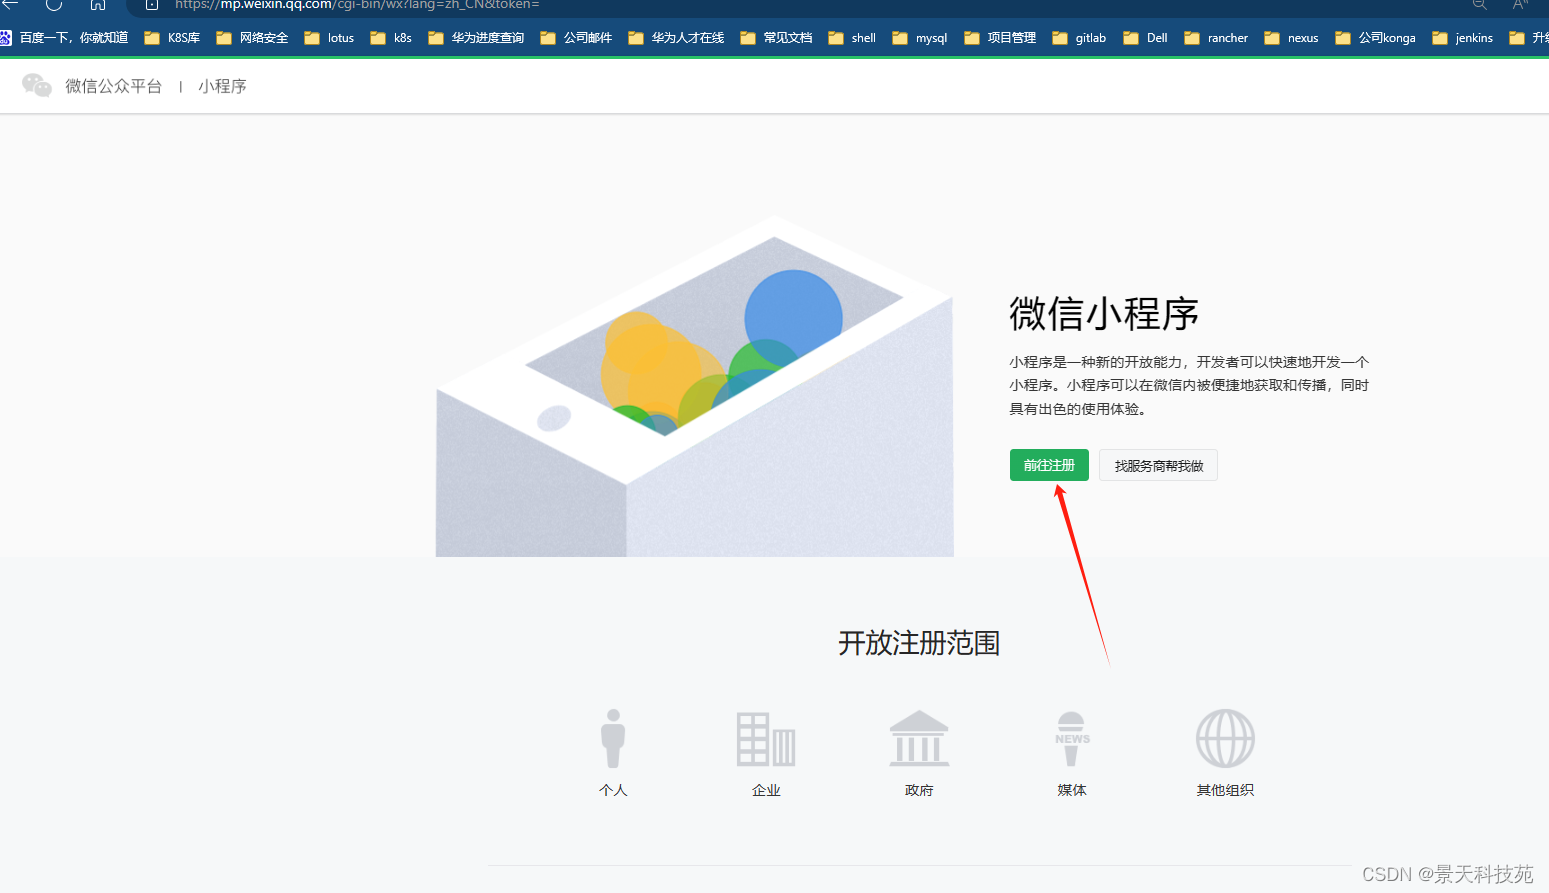Viewport: 1549px width, 893px height.
Task: Open the 公司konga bookmark folder
Action: click(x=1375, y=38)
